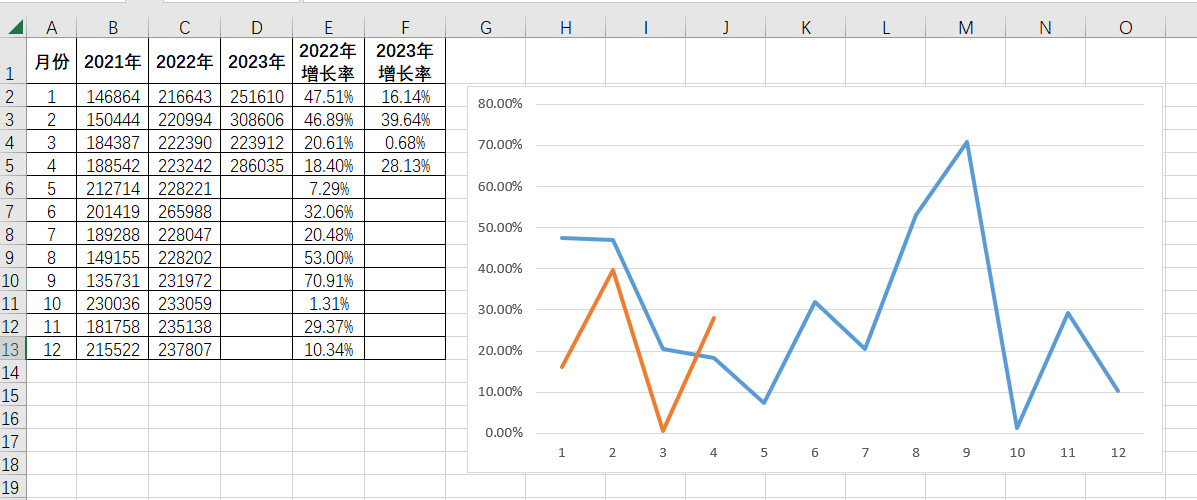Click the blue line peak at month 9

966,142
